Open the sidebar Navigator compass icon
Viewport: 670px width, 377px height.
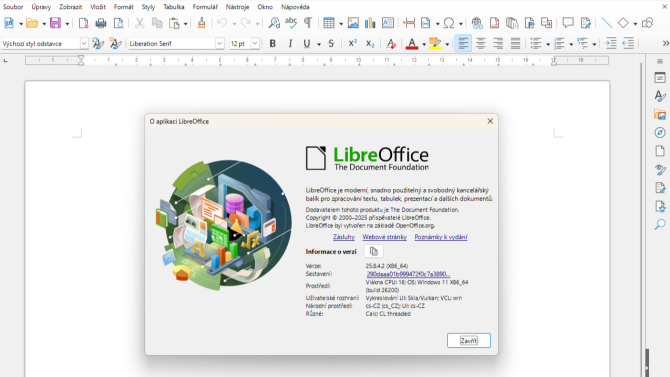click(660, 133)
